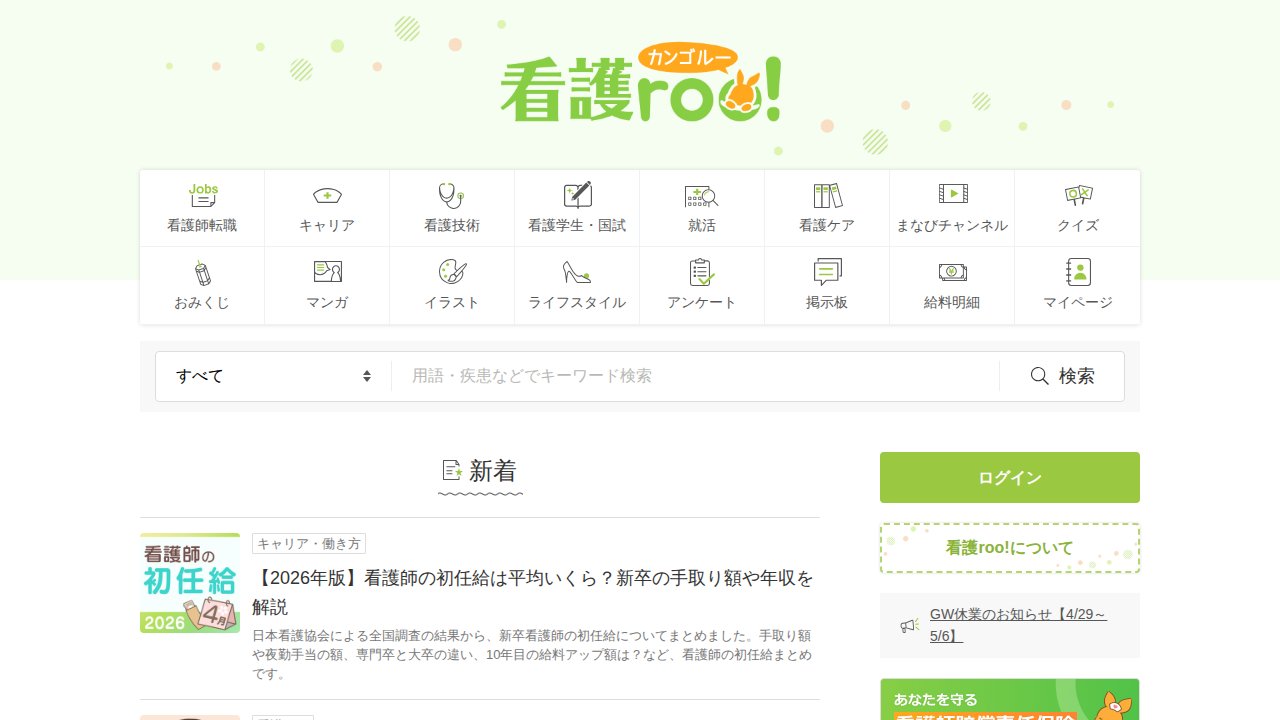The image size is (1280, 720).
Task: Select the マンガ comic icon
Action: [x=326, y=284]
